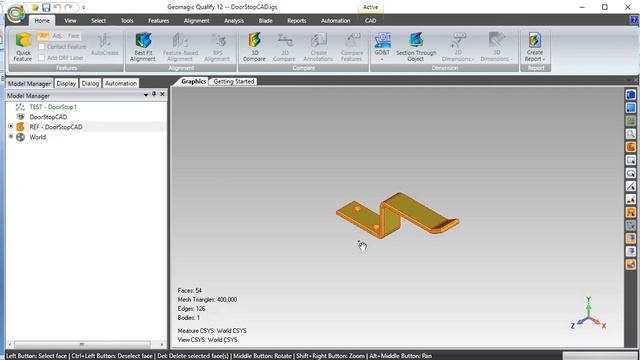Open Feature-Based Alignment tool

pos(180,47)
